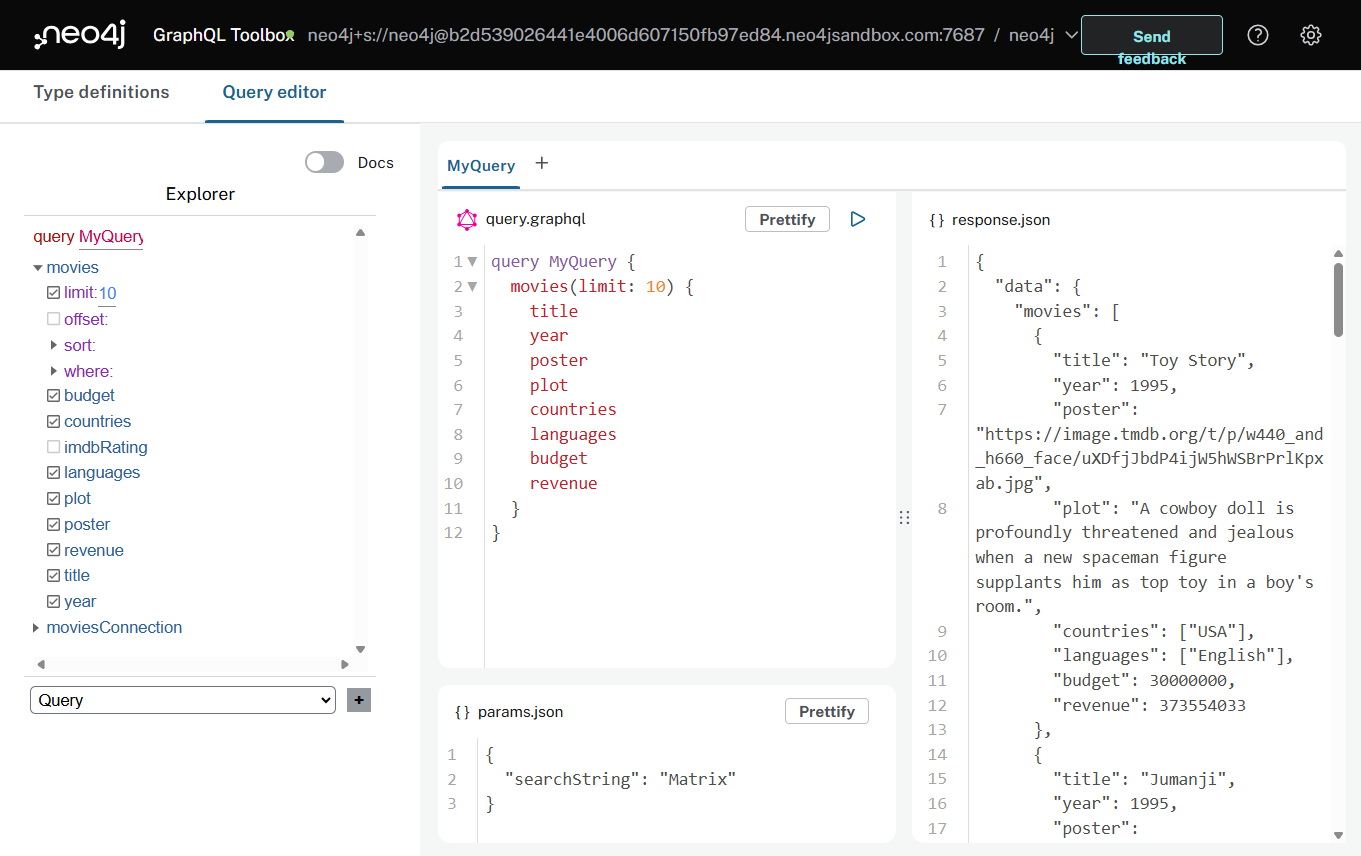1361x856 pixels.
Task: Check the offset argument checkbox
Action: tap(54, 319)
